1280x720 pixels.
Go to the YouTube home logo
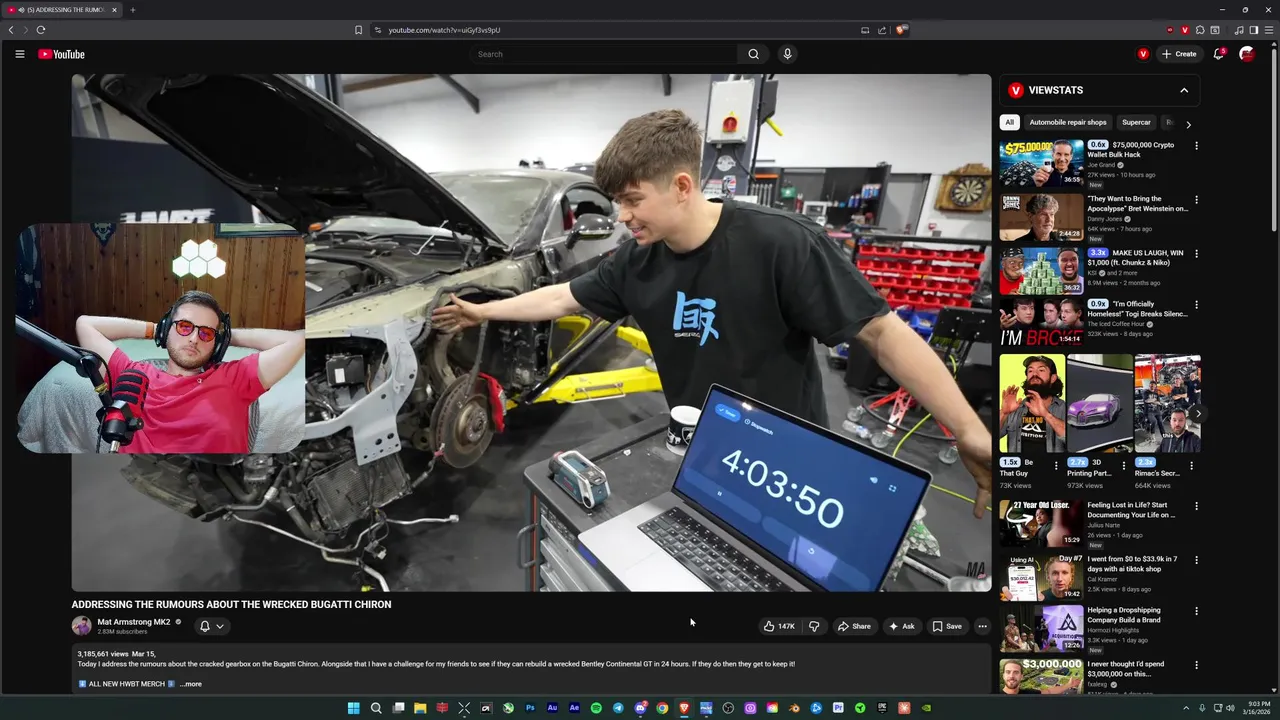point(61,54)
